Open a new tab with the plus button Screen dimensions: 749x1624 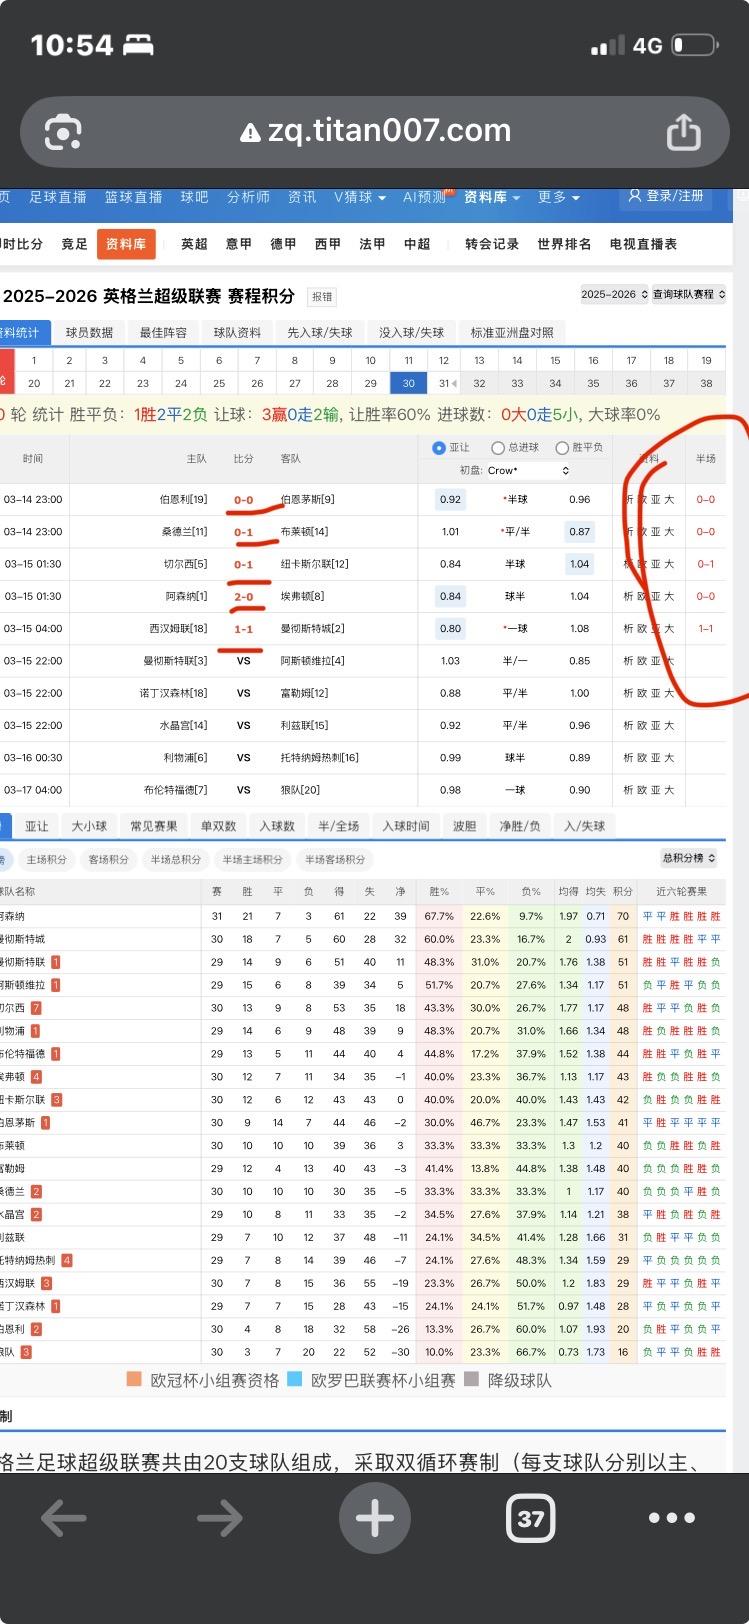coord(375,1519)
